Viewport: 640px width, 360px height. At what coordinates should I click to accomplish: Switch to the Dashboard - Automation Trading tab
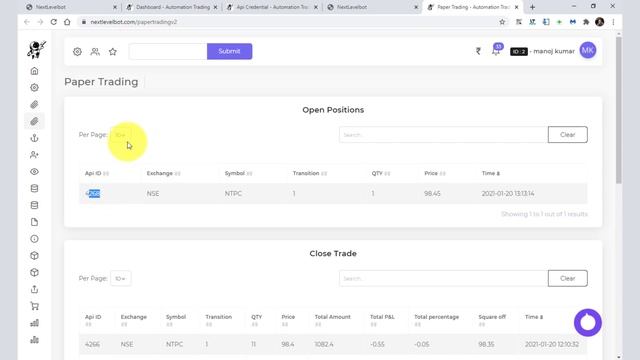pos(172,7)
